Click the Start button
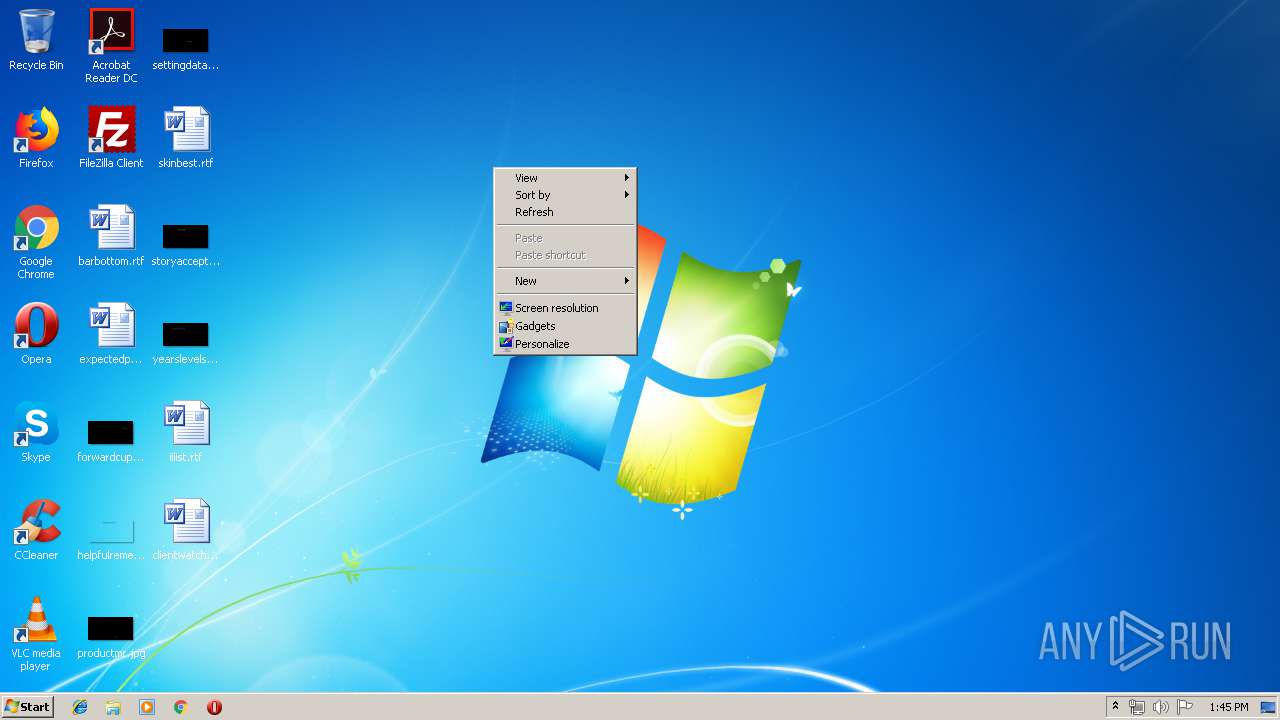 pyautogui.click(x=27, y=707)
